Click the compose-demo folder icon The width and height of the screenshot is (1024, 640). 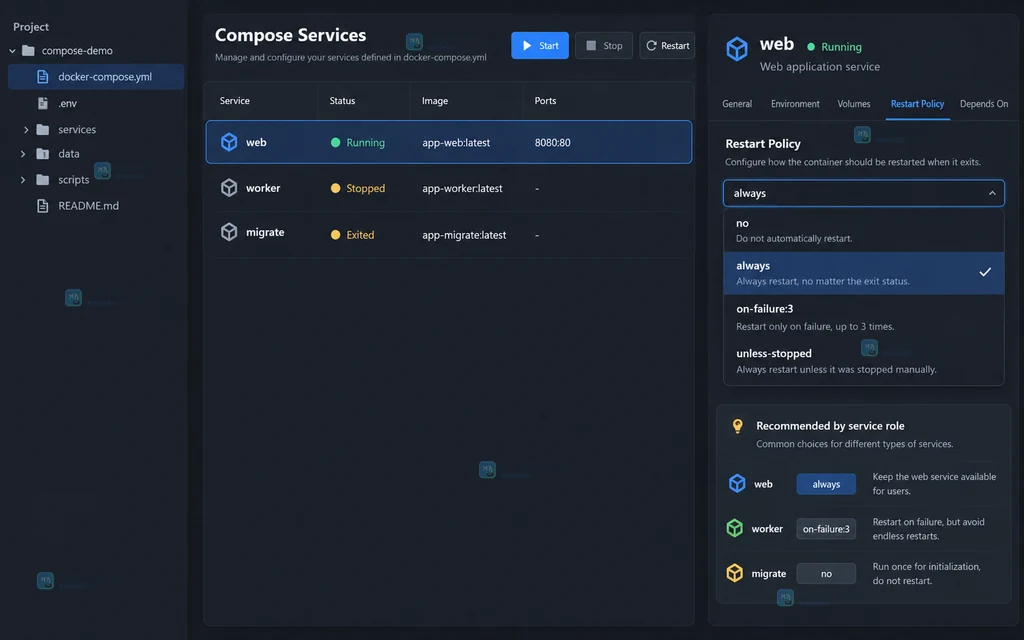pyautogui.click(x=28, y=50)
